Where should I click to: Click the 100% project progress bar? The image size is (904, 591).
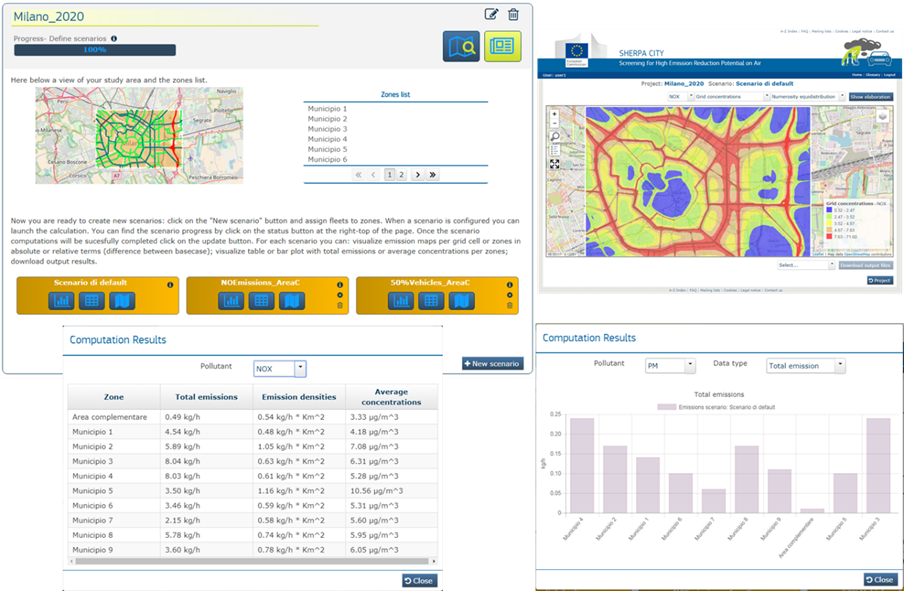click(95, 50)
